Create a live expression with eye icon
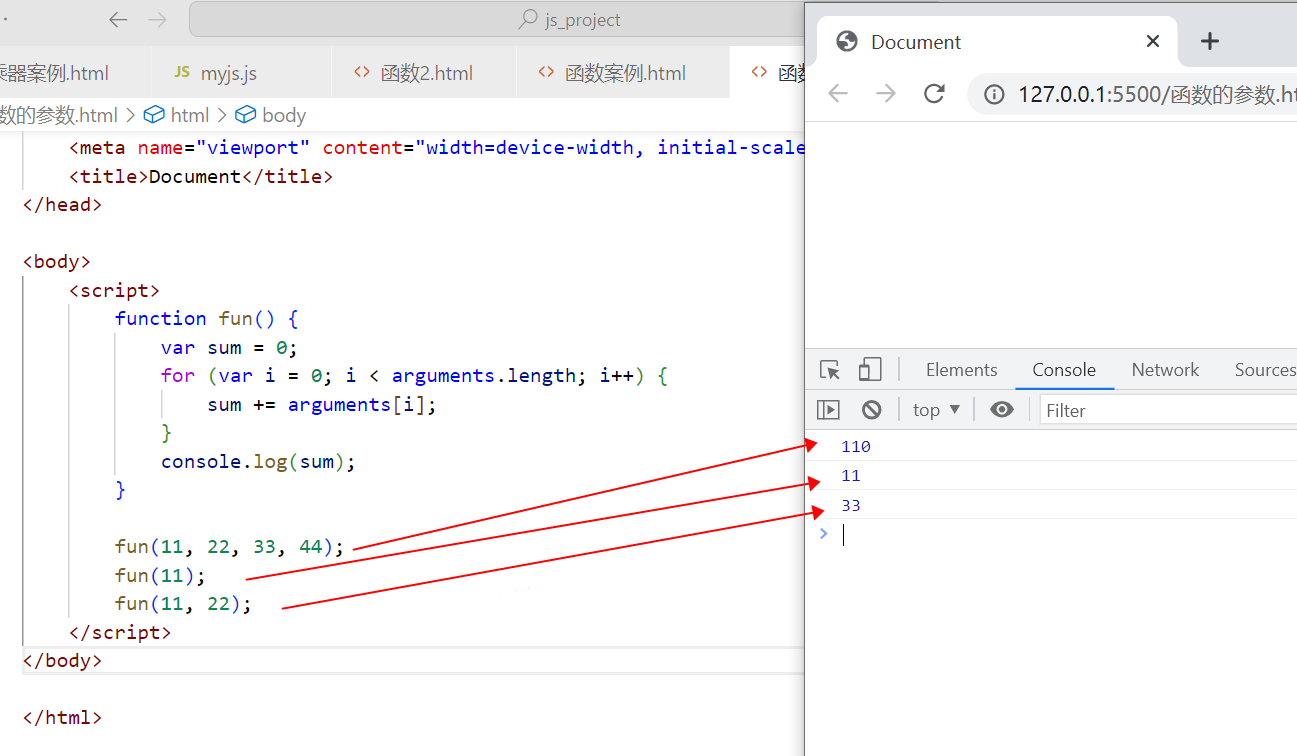Screen dimensions: 1297x756 coord(1001,410)
